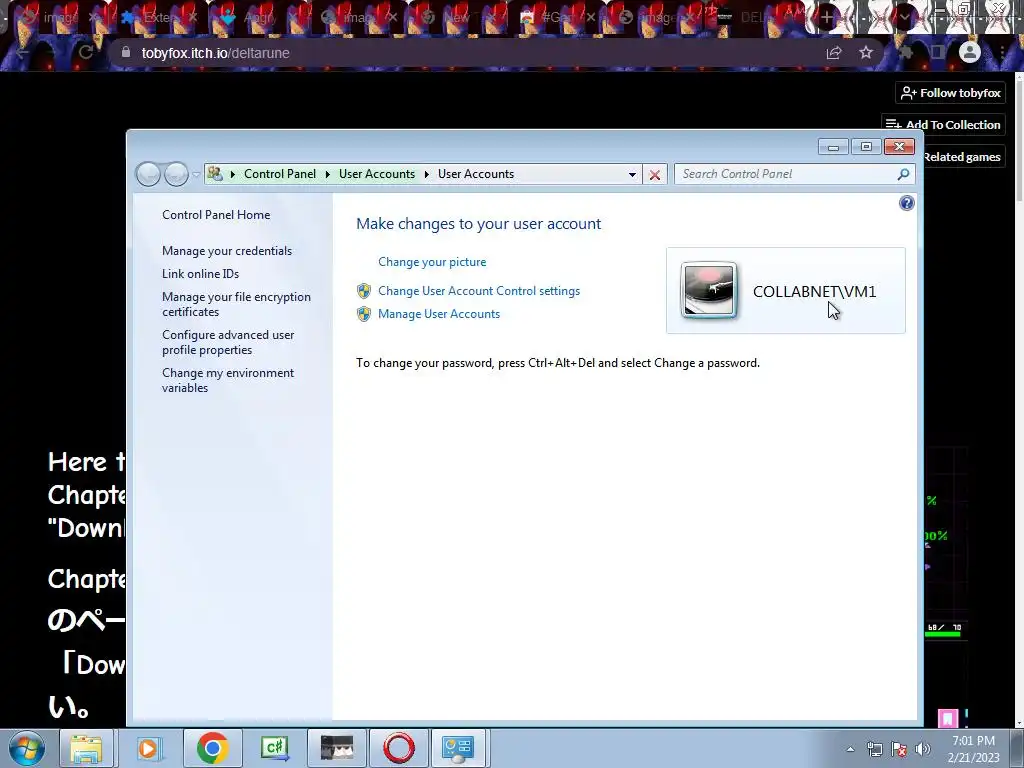Click the first User Accounts breadcrumb

(377, 174)
